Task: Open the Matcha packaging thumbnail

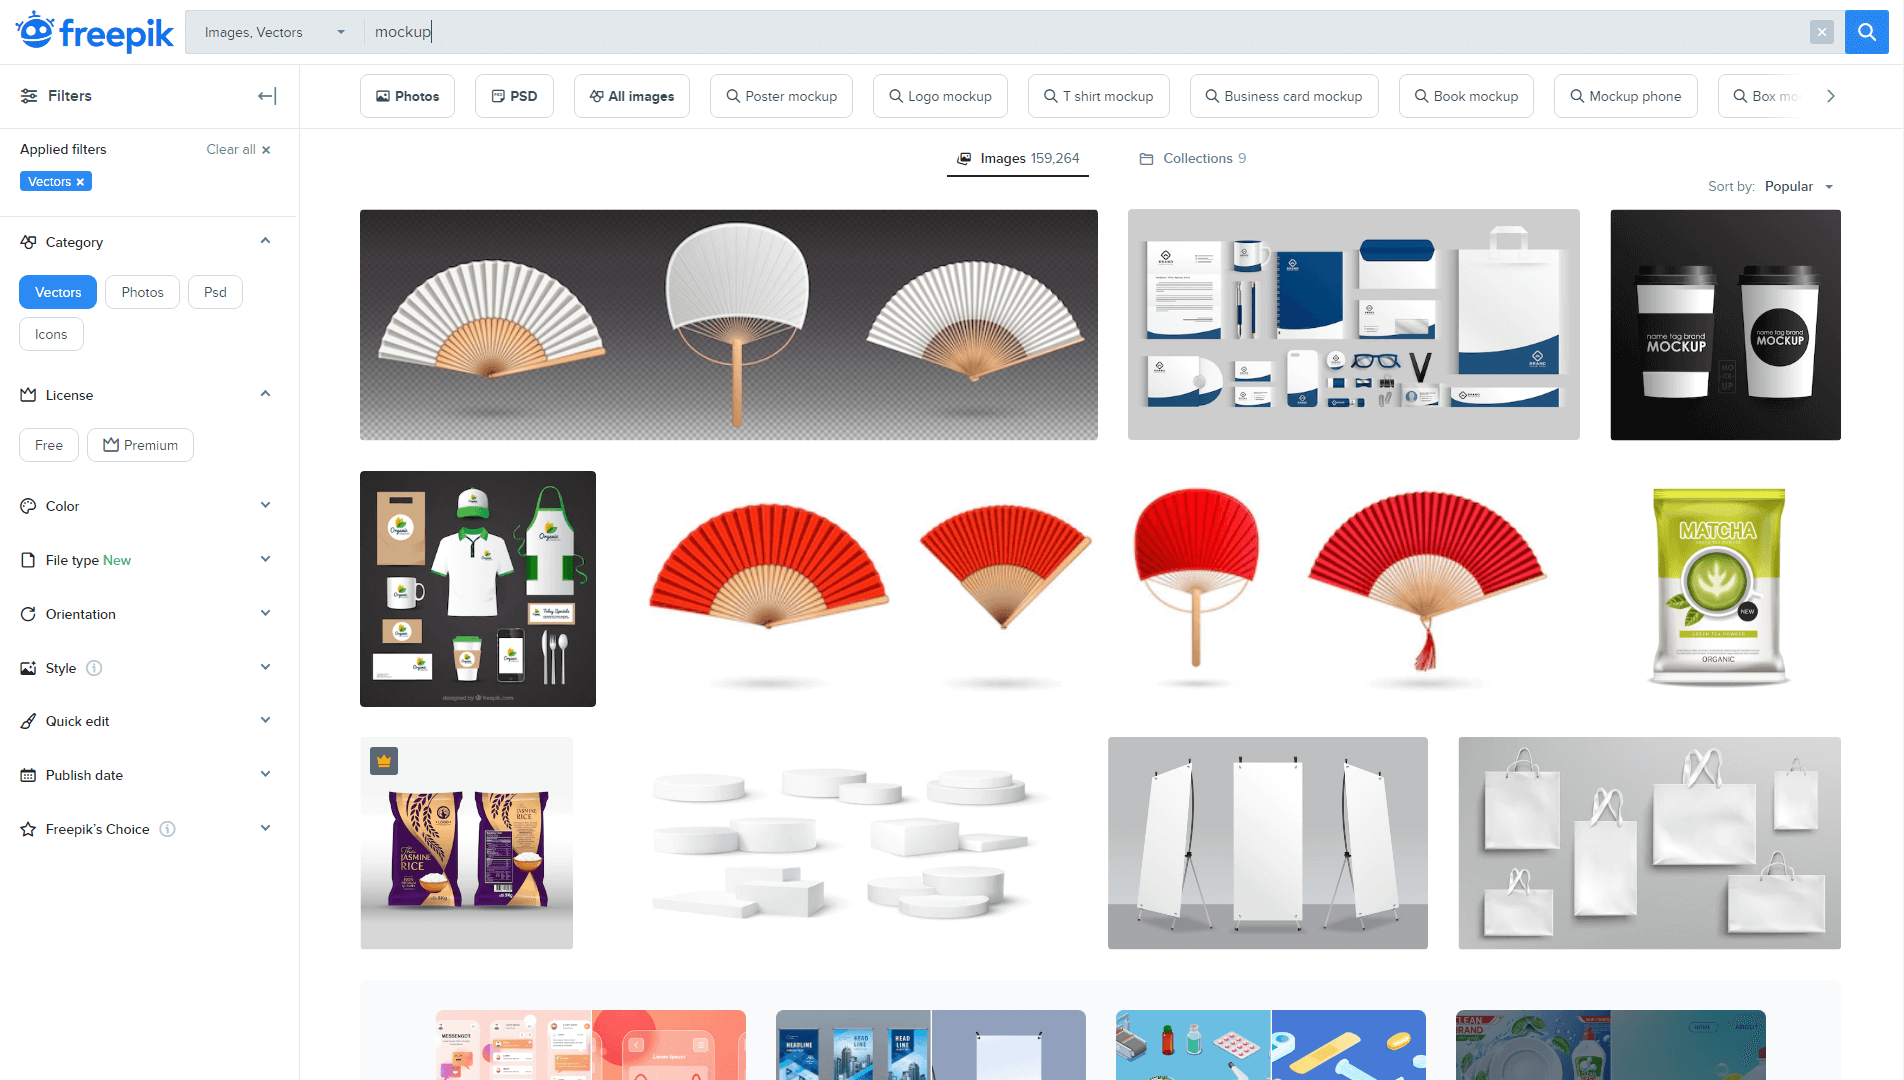Action: [1718, 588]
